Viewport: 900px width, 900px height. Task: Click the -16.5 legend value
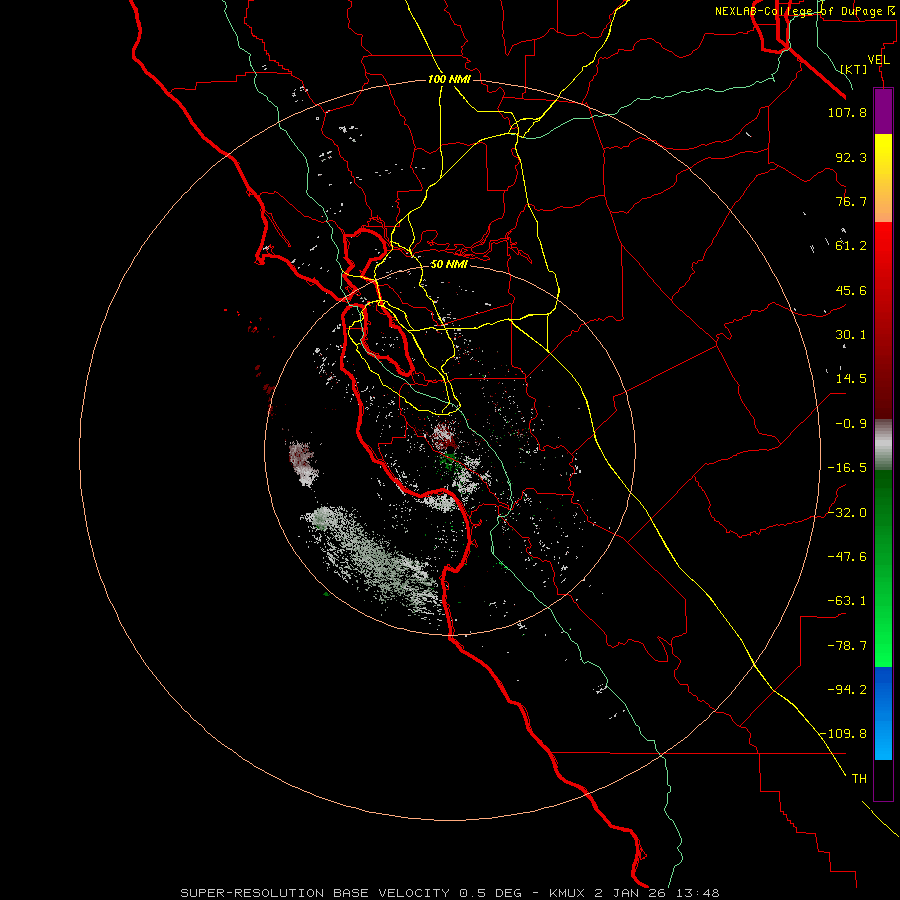point(847,468)
